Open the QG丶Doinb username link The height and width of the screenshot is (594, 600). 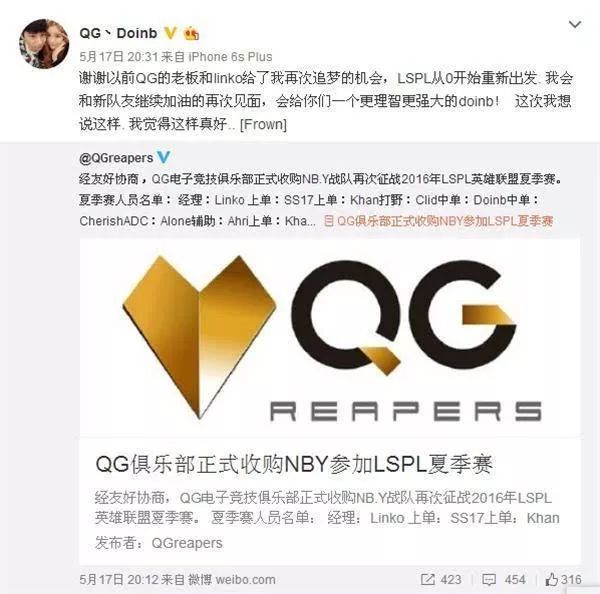pos(118,33)
